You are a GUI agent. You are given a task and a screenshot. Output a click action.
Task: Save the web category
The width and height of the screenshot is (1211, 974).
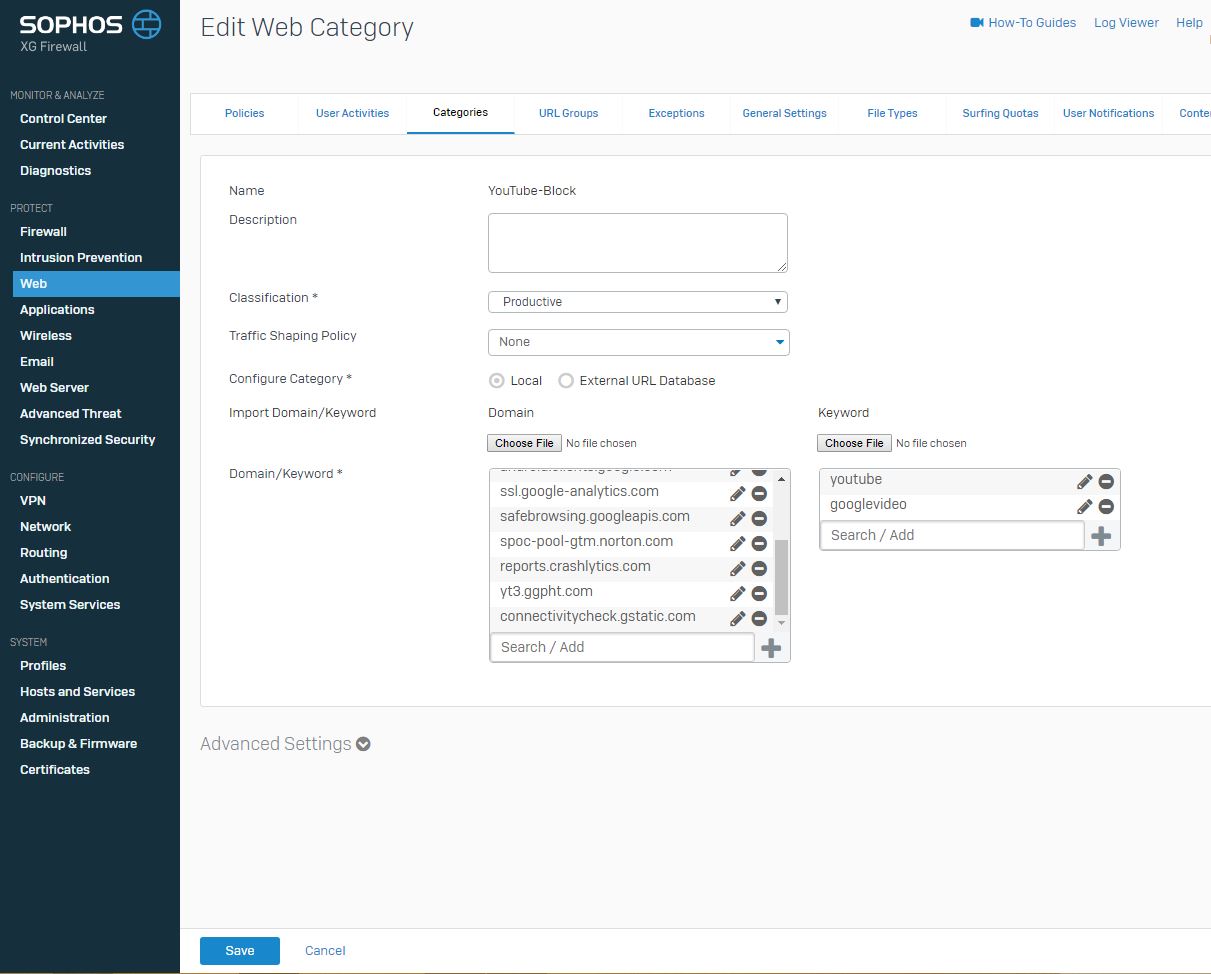tap(239, 951)
